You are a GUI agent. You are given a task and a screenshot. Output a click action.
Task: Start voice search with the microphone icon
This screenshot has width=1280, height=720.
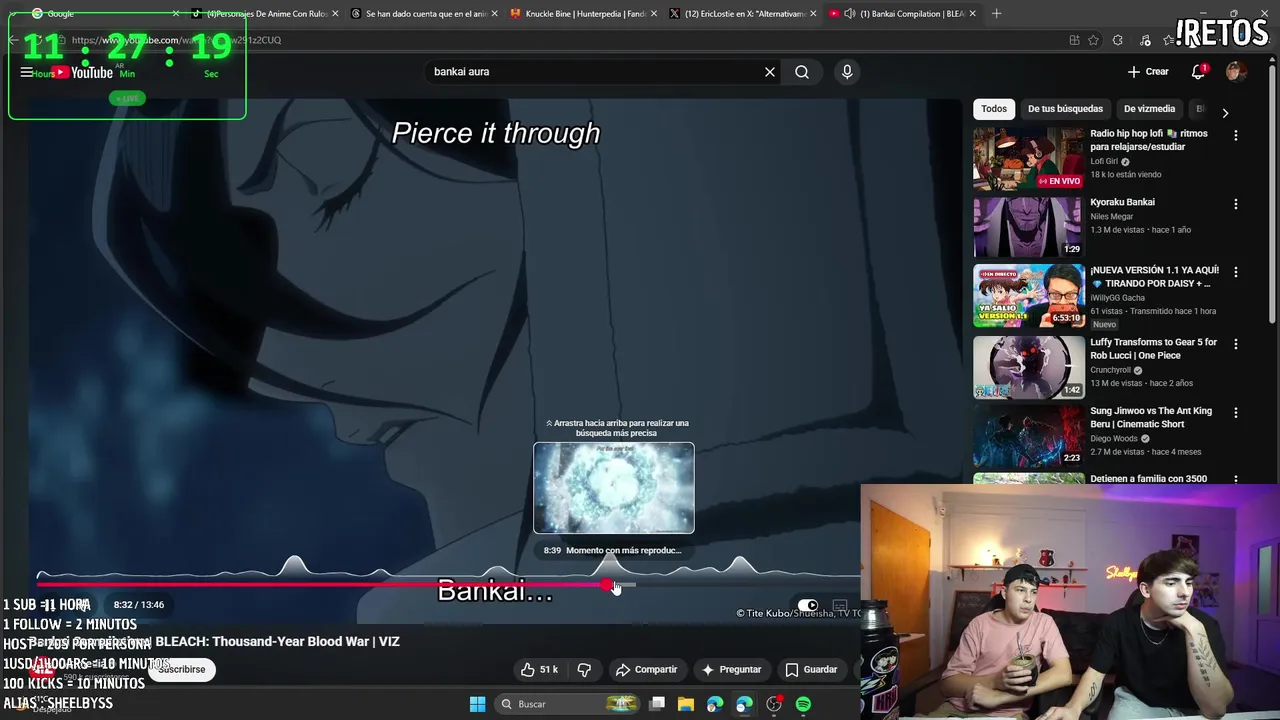click(847, 72)
